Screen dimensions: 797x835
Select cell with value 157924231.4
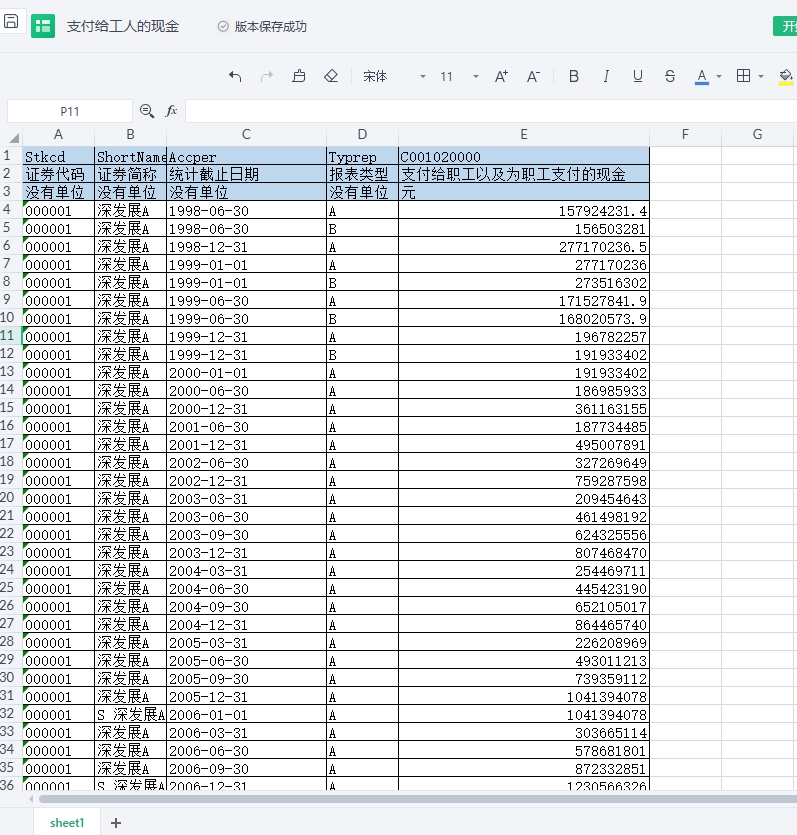pyautogui.click(x=523, y=210)
